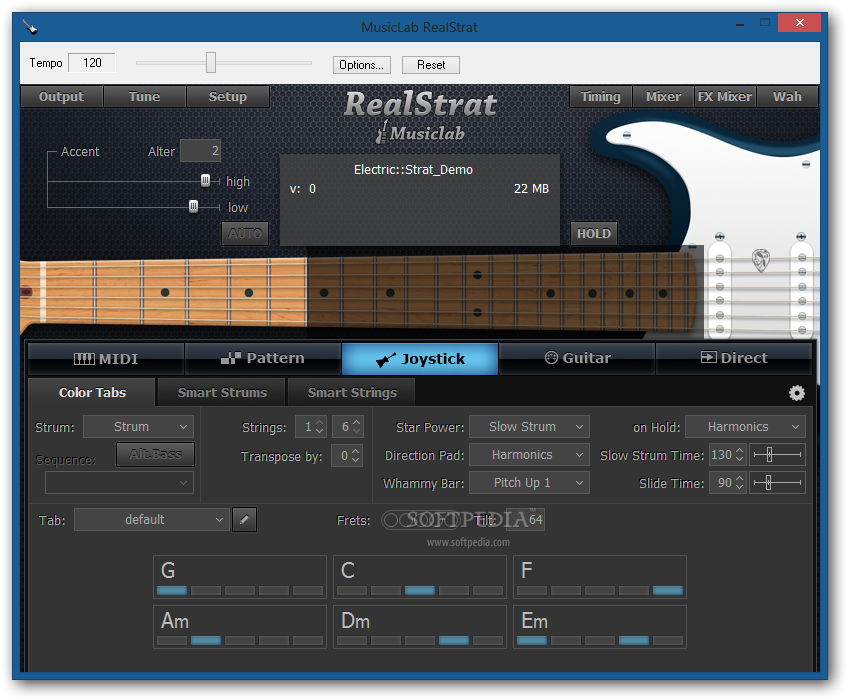Click the Accent low slider handle
848x700 pixels.
pos(193,207)
